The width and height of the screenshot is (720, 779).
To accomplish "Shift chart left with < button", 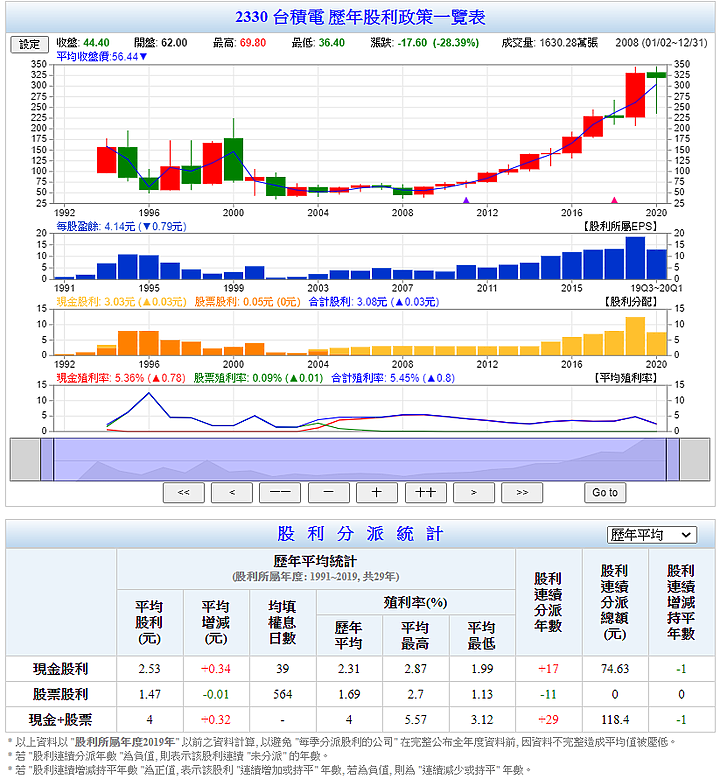I will click(x=232, y=492).
